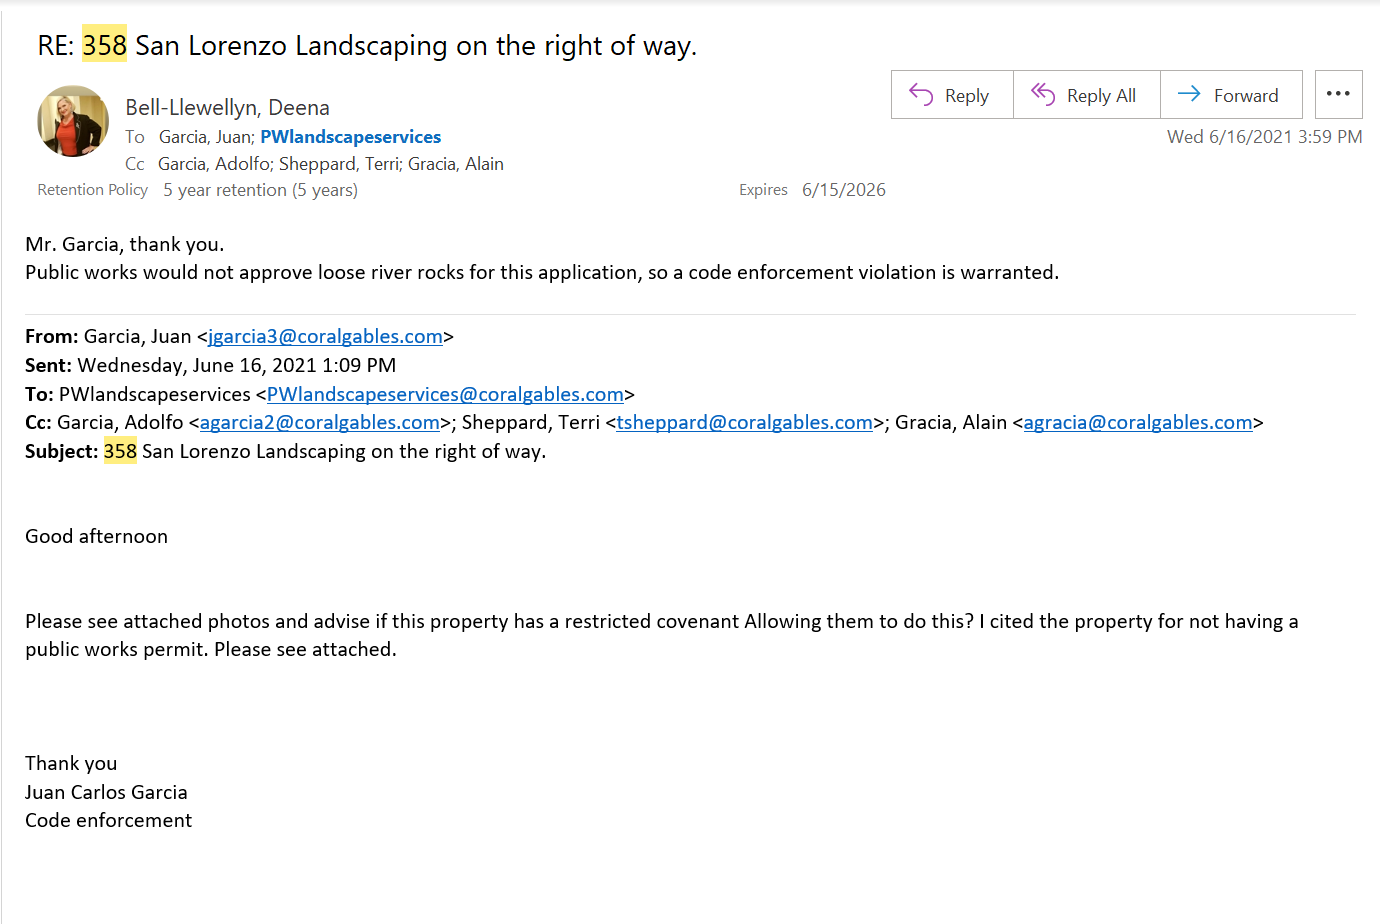Forward this email message
This screenshot has width=1380, height=924.
tap(1231, 95)
